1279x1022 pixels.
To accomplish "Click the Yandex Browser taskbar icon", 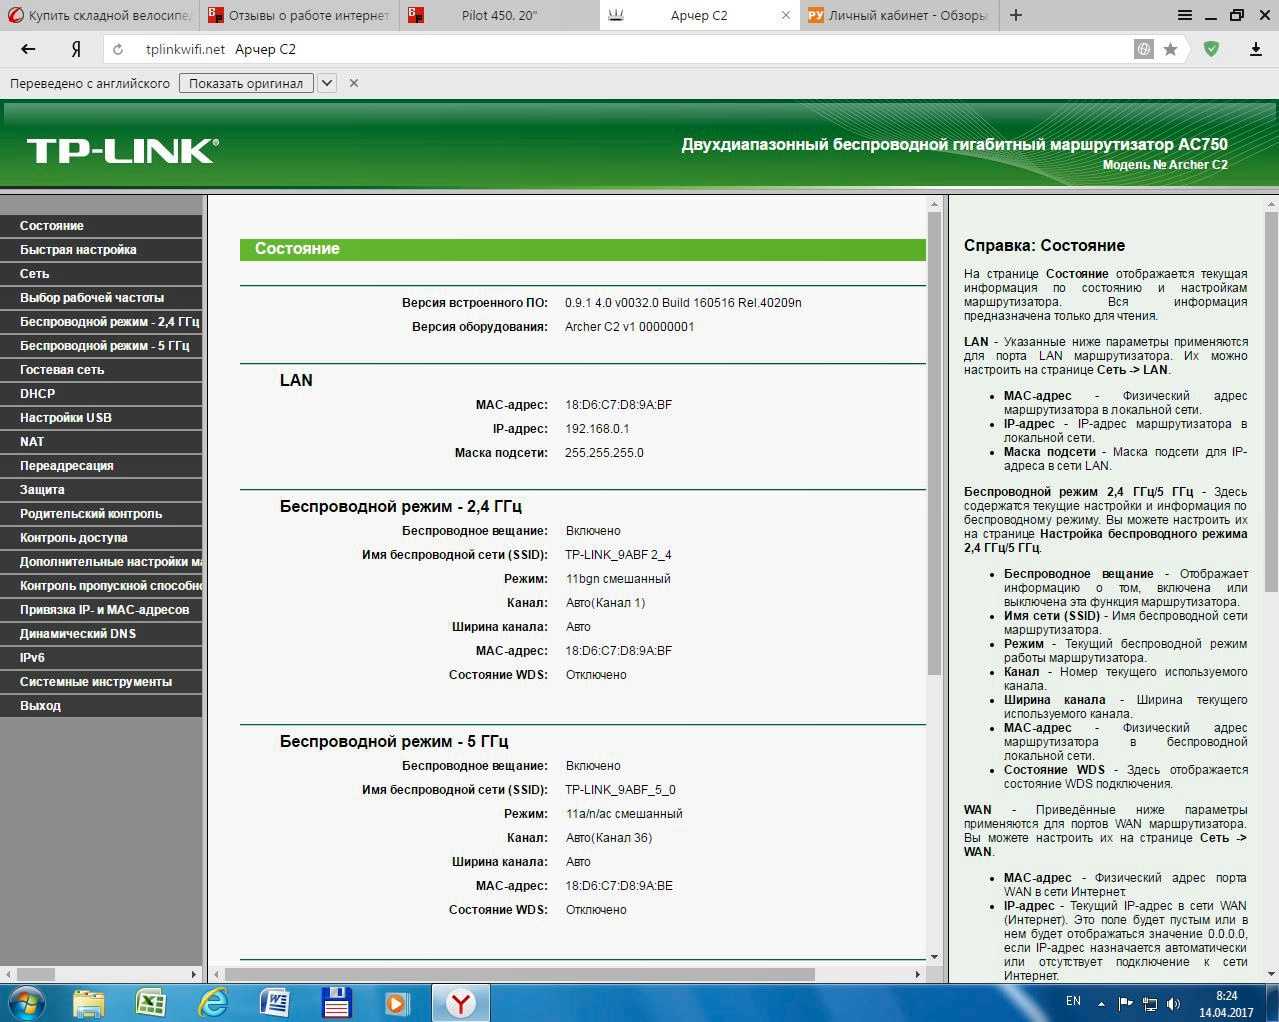I will pyautogui.click(x=460, y=1002).
